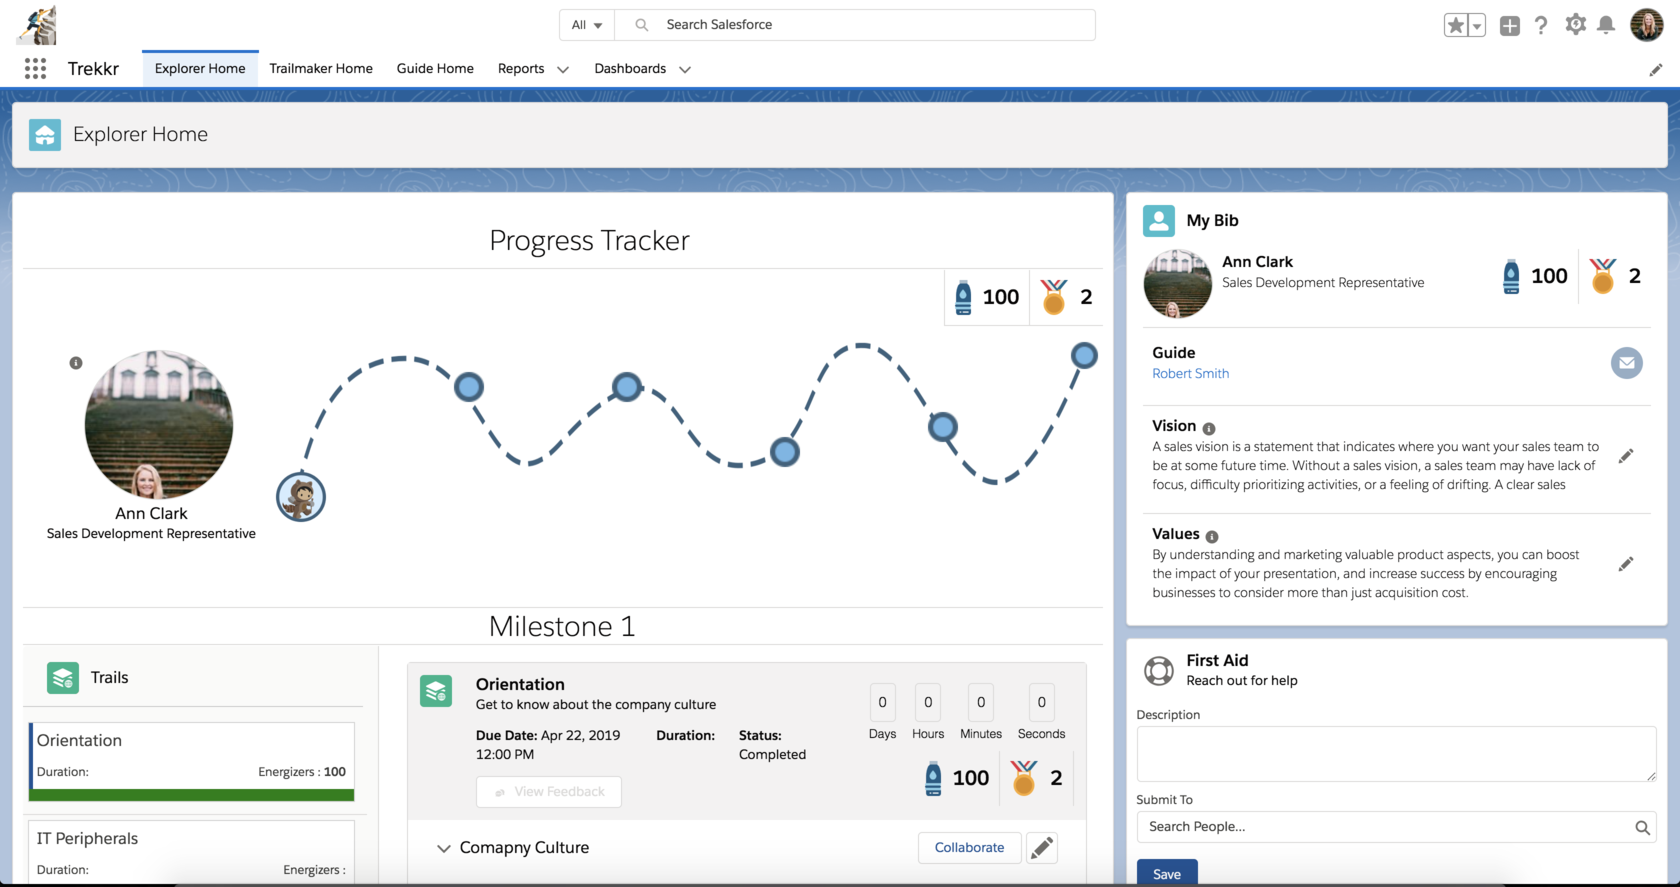Click the Vision info icon
Image resolution: width=1680 pixels, height=887 pixels.
[x=1209, y=429]
